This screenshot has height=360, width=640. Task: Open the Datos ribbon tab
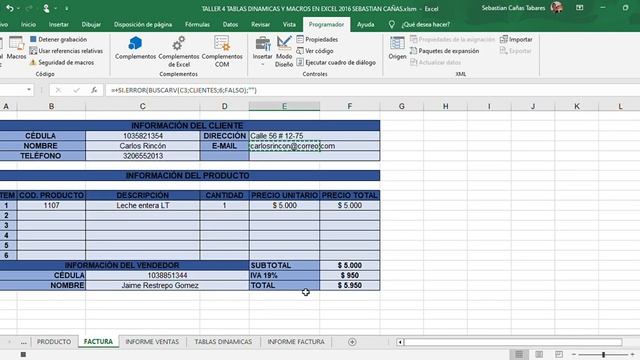[230, 24]
